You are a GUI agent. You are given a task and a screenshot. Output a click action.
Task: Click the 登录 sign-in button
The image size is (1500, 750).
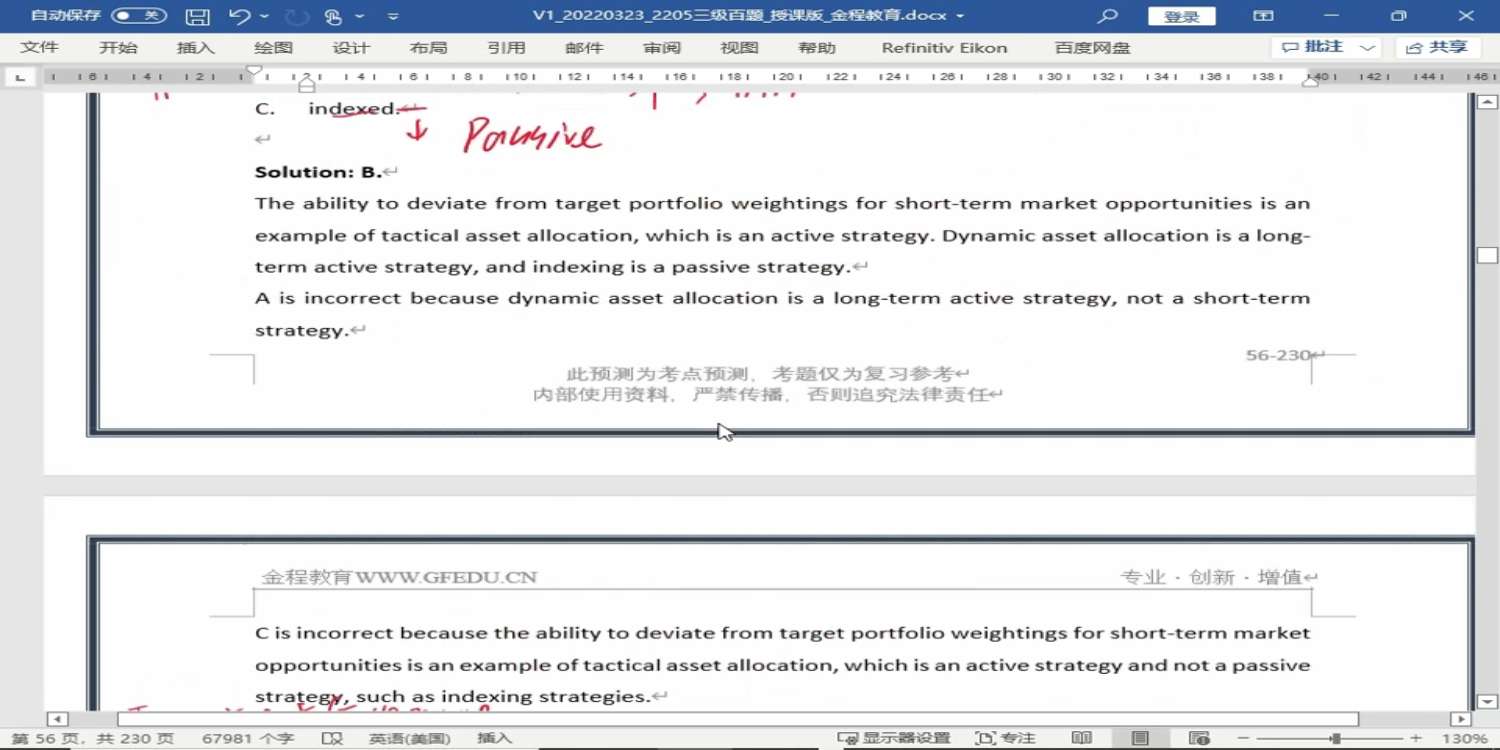pyautogui.click(x=1182, y=16)
